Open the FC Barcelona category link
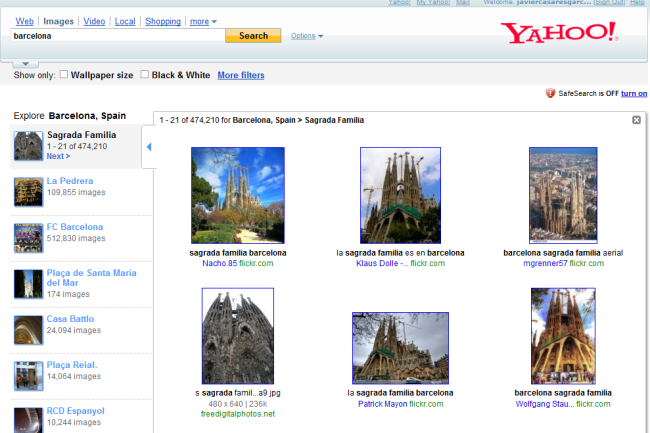This screenshot has height=433, width=650. [x=75, y=227]
